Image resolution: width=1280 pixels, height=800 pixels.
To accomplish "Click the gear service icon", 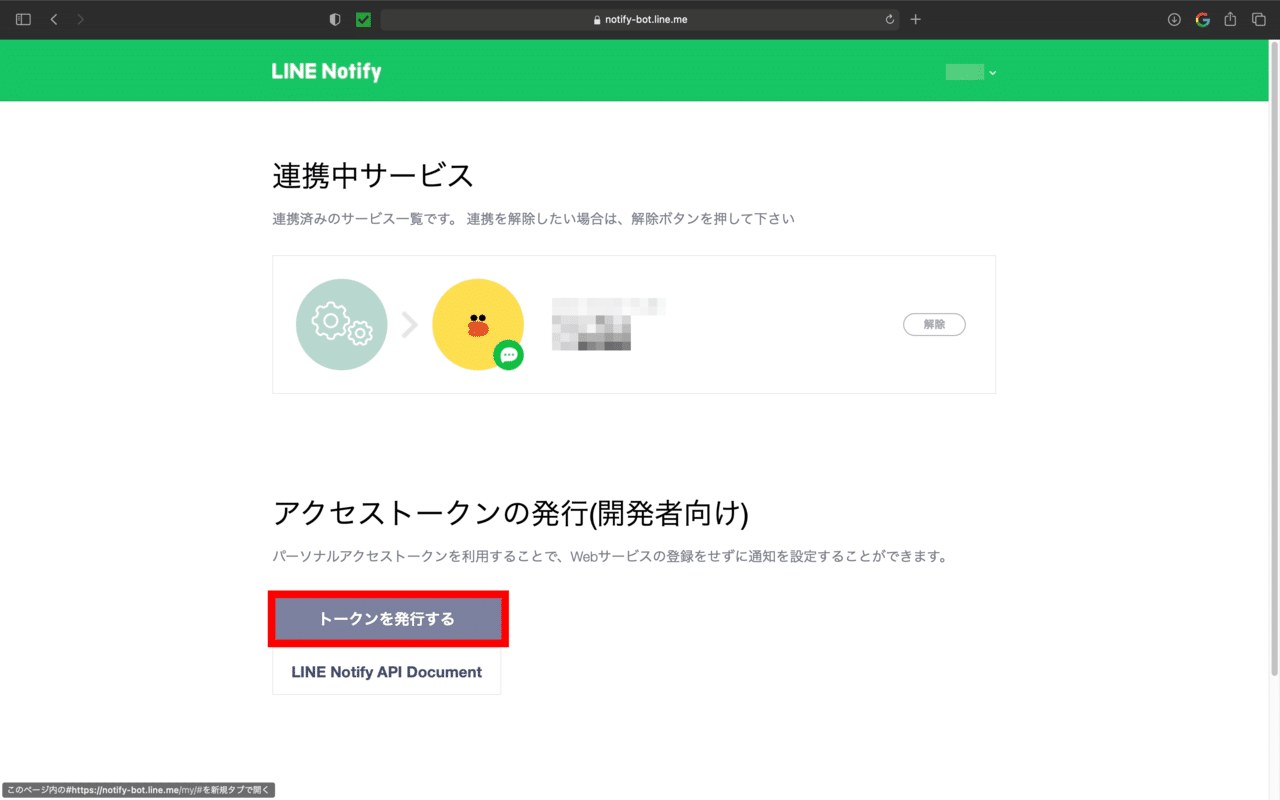I will coord(341,324).
